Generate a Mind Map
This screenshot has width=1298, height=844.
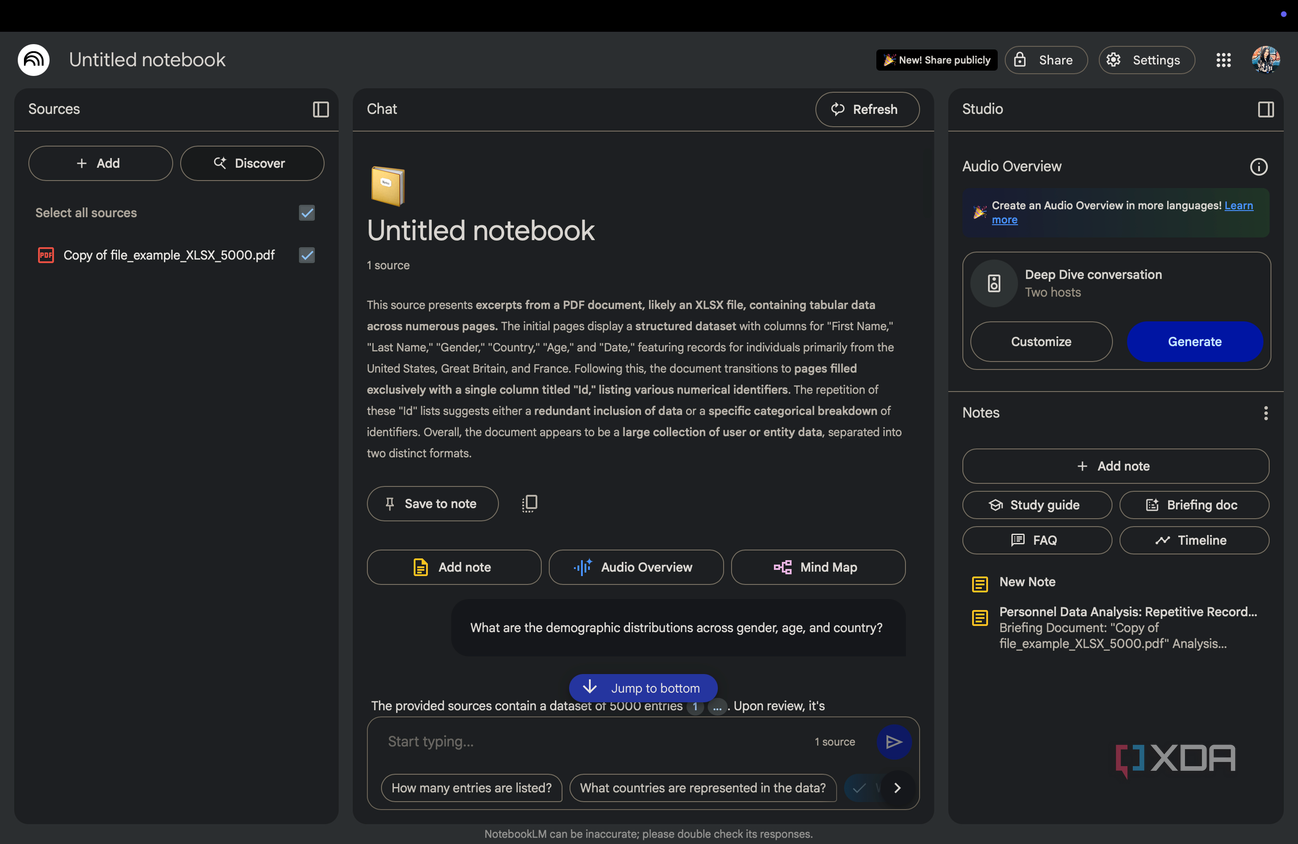pos(818,567)
